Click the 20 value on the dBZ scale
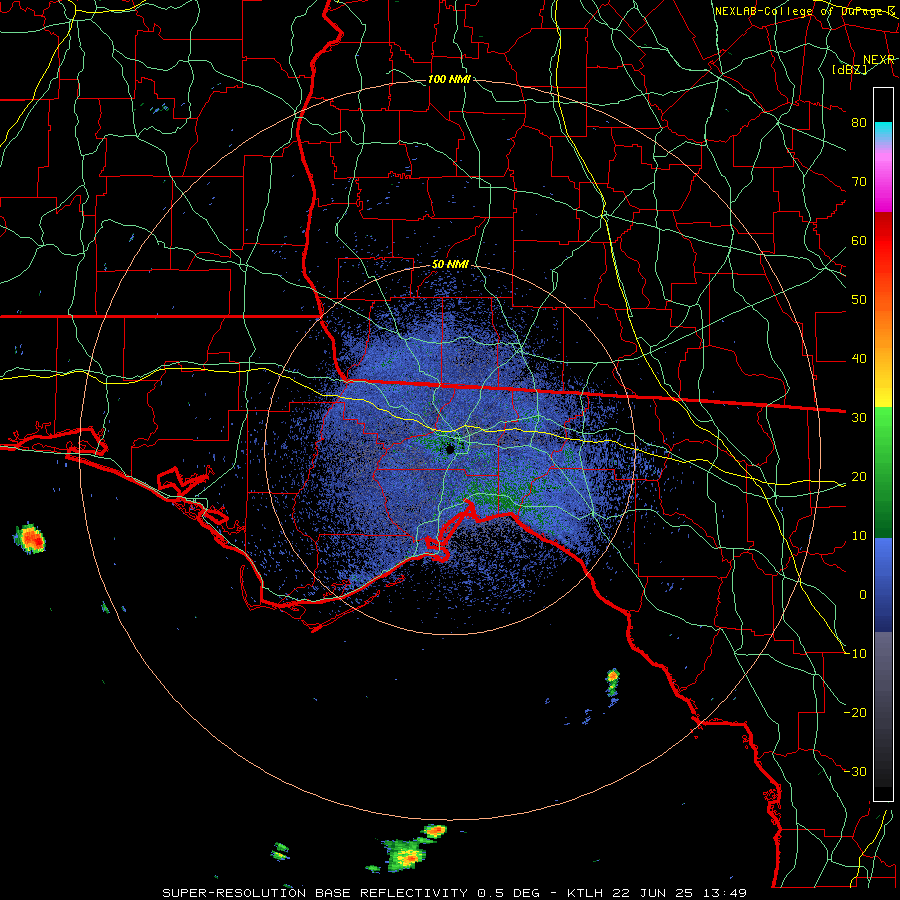This screenshot has width=900, height=900. 859,476
